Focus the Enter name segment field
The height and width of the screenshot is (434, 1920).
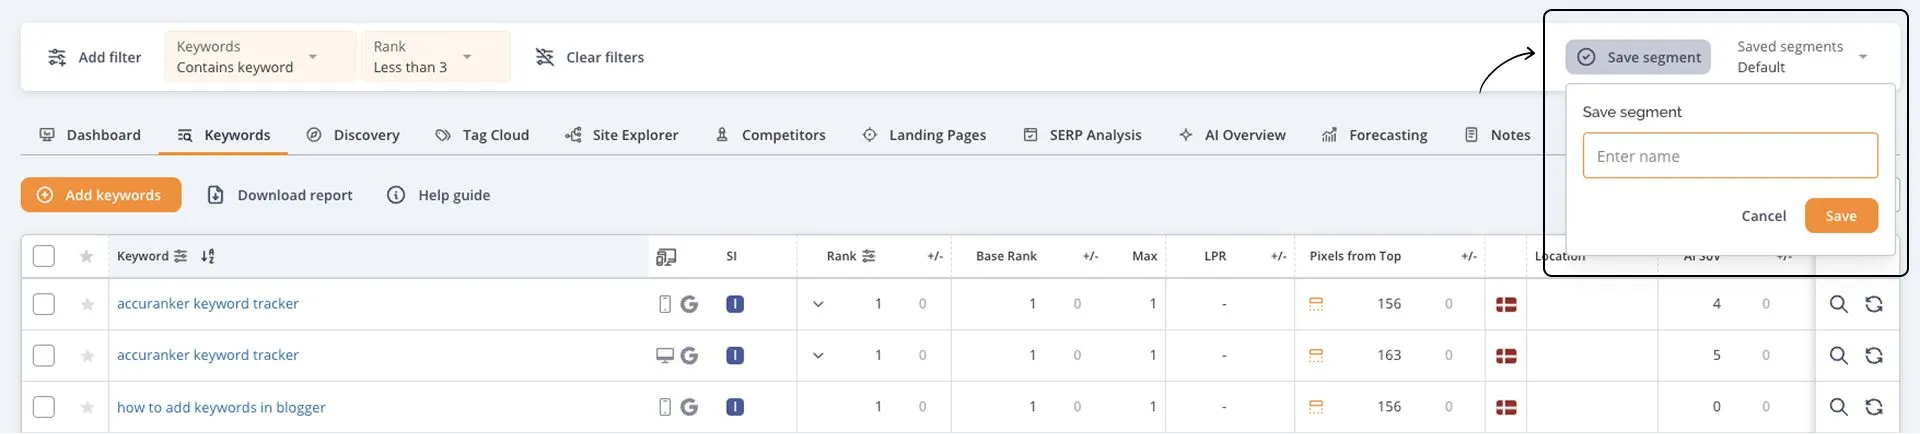tap(1729, 157)
